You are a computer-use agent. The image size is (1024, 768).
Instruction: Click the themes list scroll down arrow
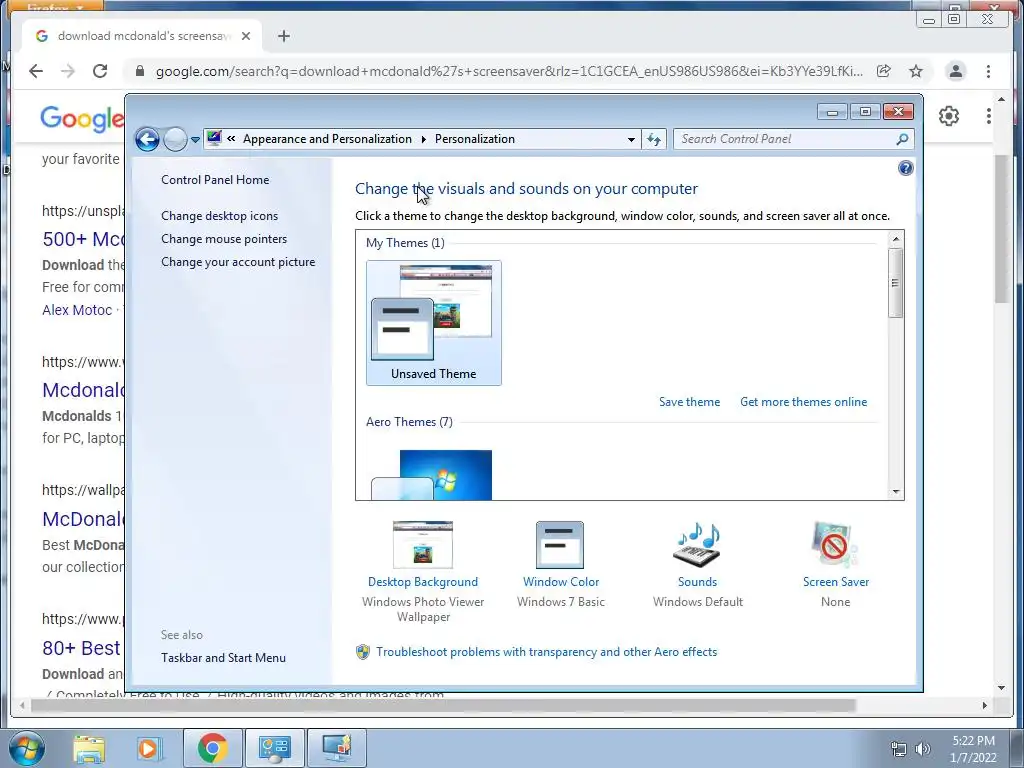pos(896,491)
